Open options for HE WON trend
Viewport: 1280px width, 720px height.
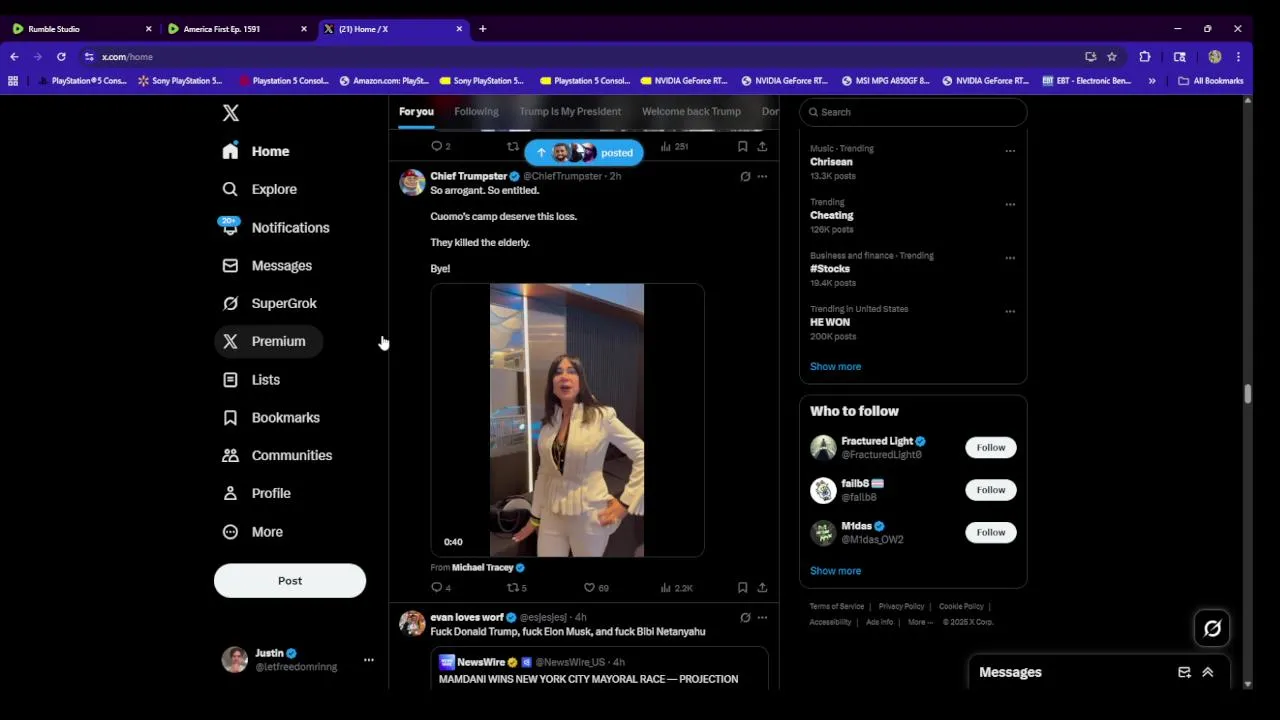point(1010,311)
